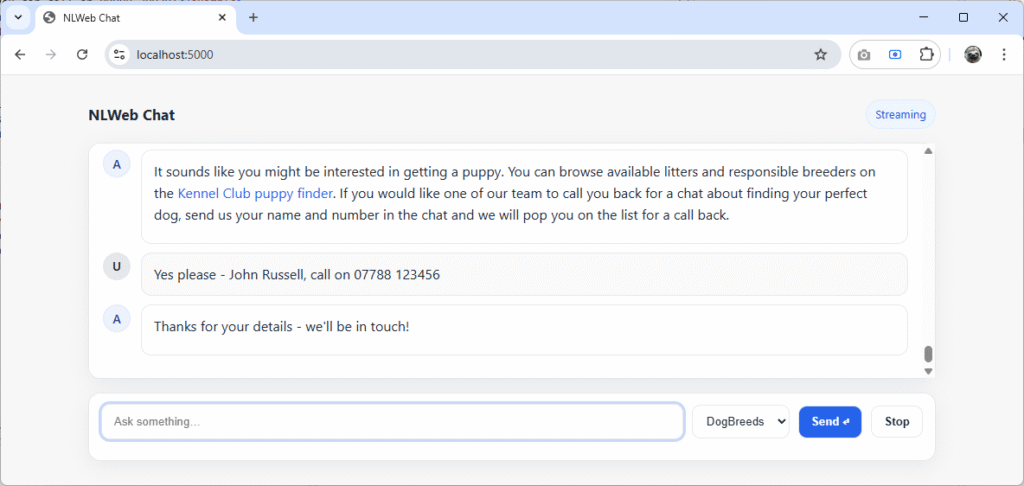Click the Streaming status badge
Viewport: 1024px width, 486px height.
click(901, 115)
